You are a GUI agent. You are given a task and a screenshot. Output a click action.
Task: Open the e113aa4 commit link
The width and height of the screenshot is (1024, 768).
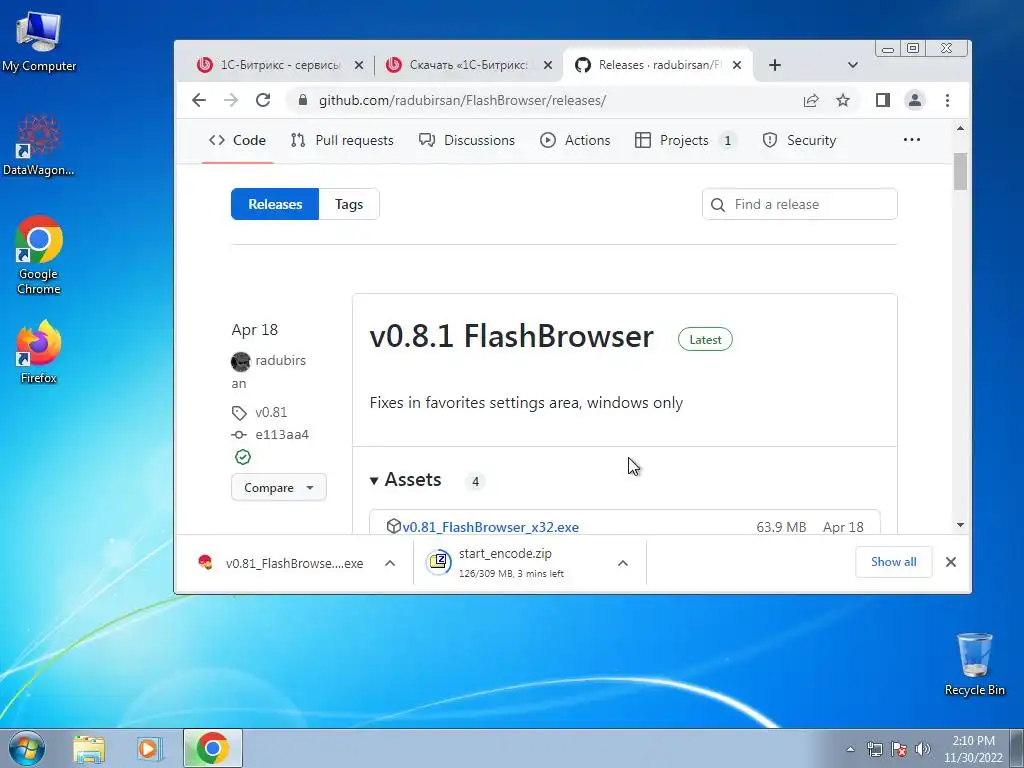[x=281, y=435]
